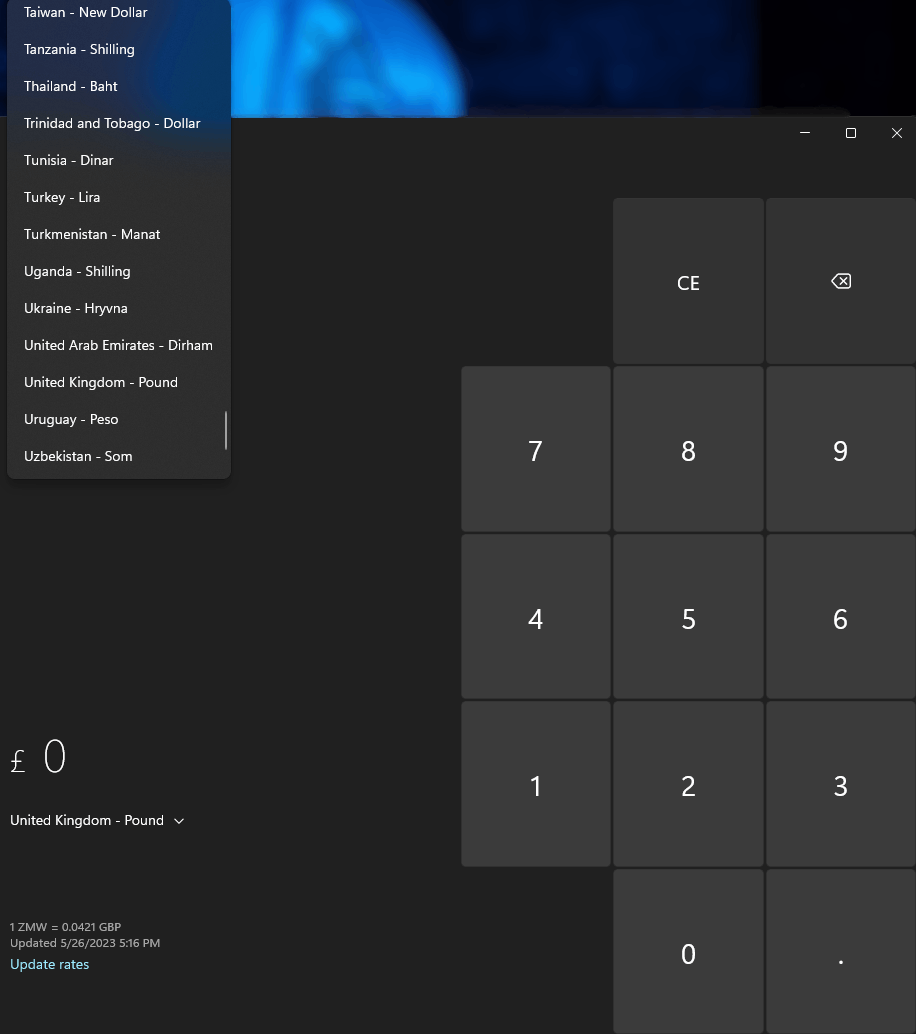Click the 1 ZMW = 0.0421 GBP rate text

click(x=65, y=927)
